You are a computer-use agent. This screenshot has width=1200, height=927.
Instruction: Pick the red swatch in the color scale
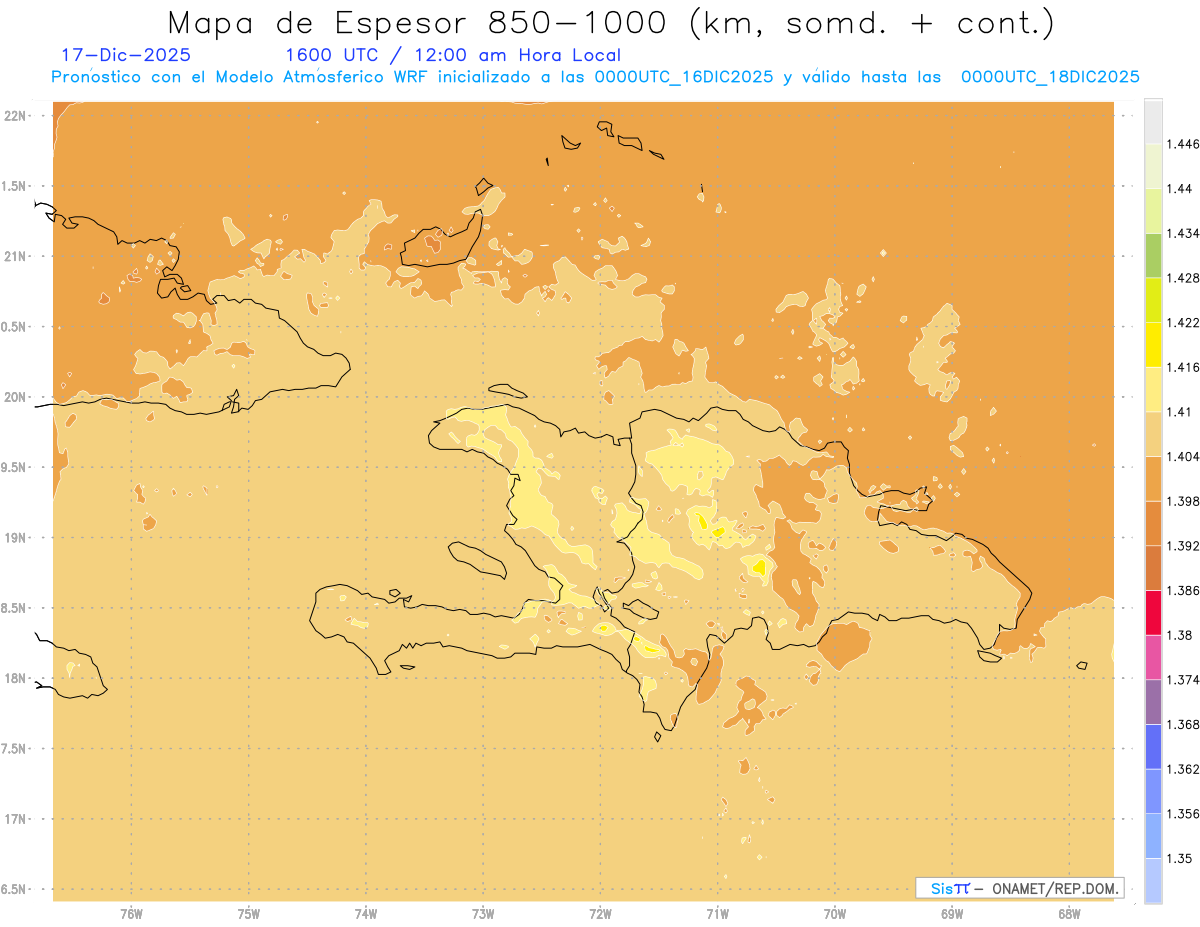pyautogui.click(x=1153, y=612)
